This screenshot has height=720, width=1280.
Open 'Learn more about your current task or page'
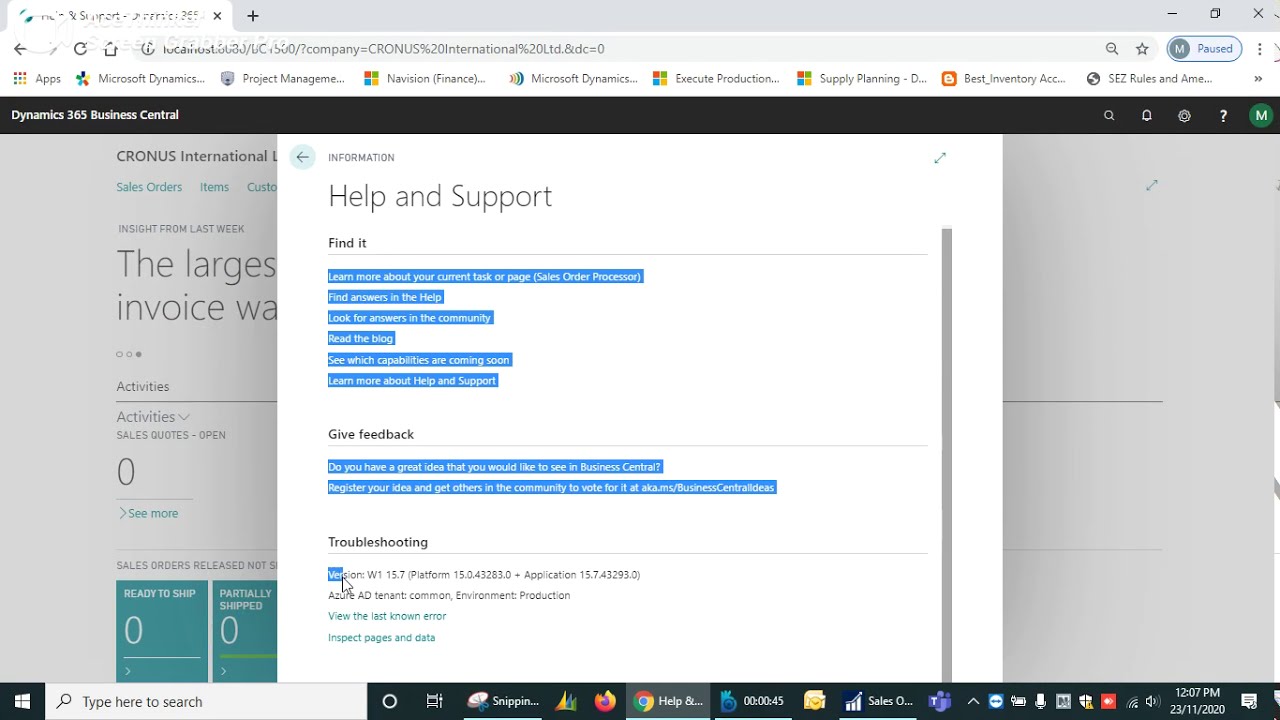pyautogui.click(x=485, y=276)
